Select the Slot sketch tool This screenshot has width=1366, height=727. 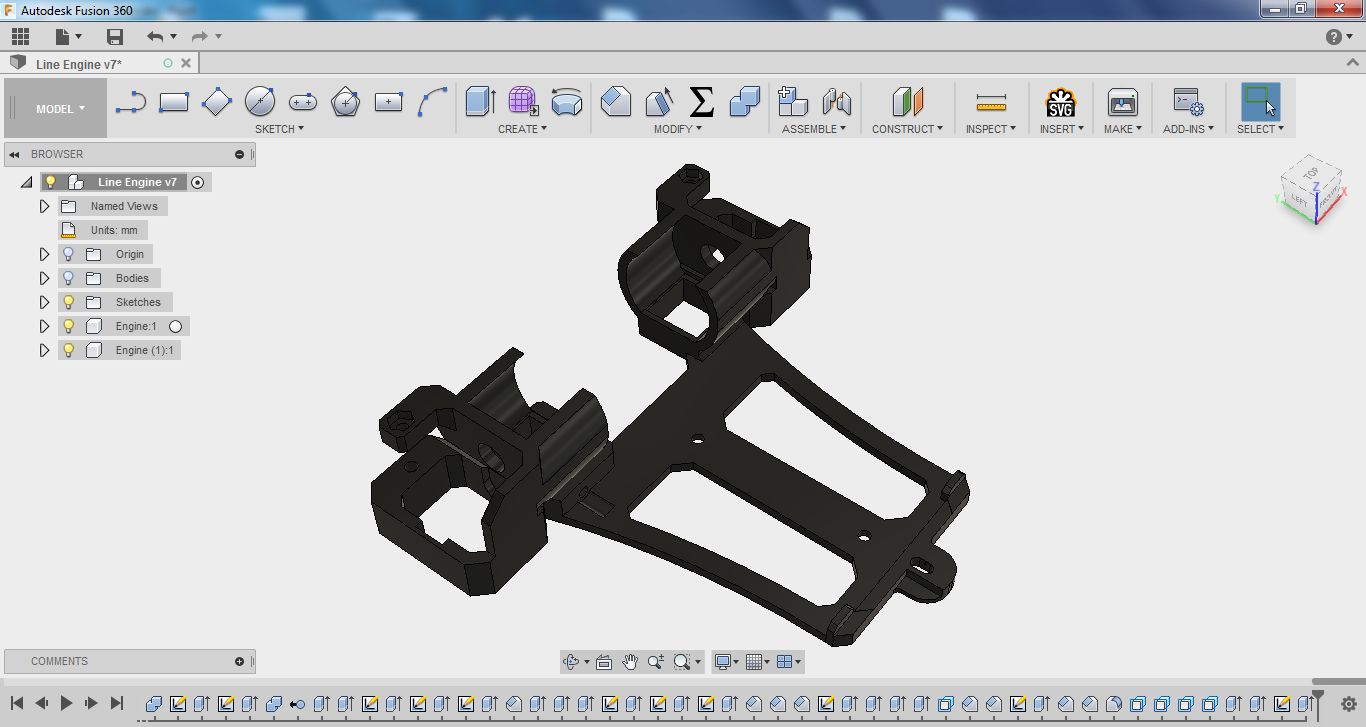[x=303, y=102]
